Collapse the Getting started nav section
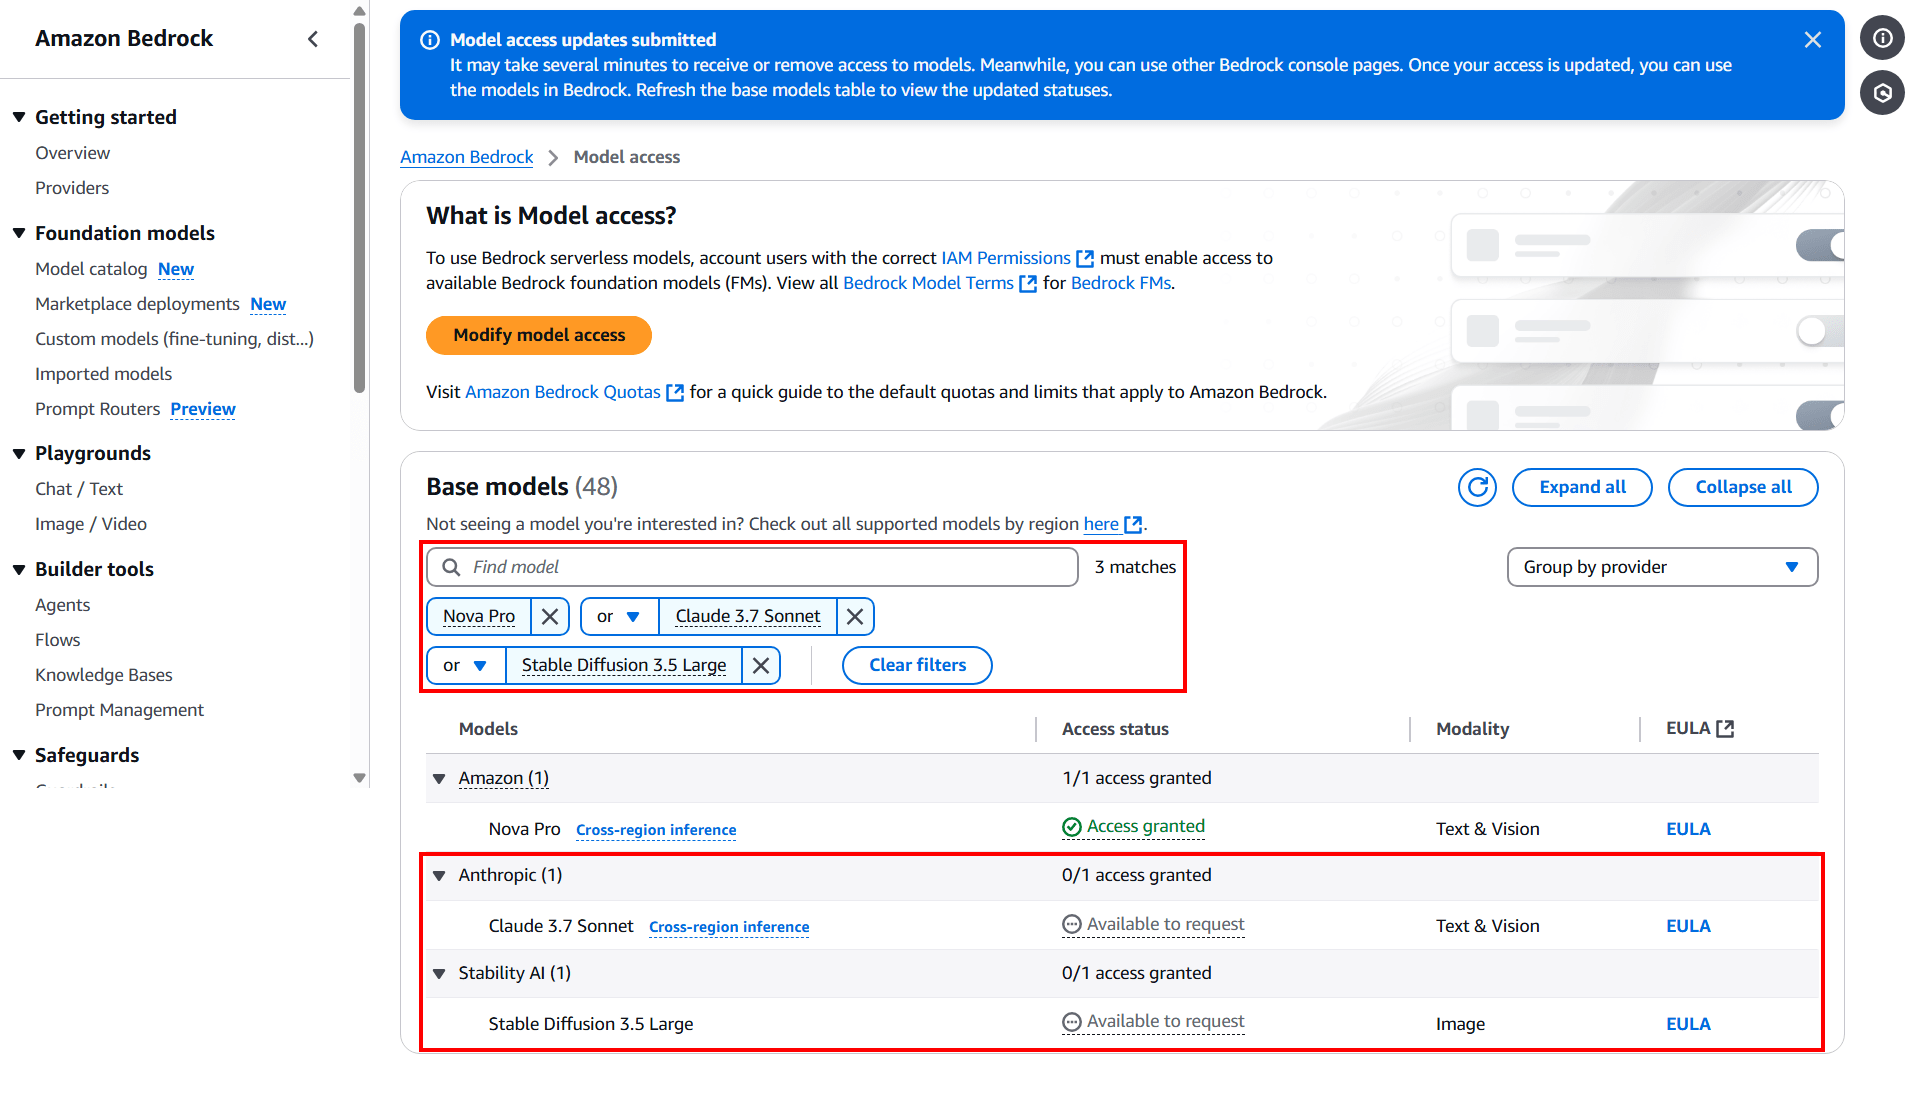Viewport: 1920px width, 1105px height. (19, 117)
